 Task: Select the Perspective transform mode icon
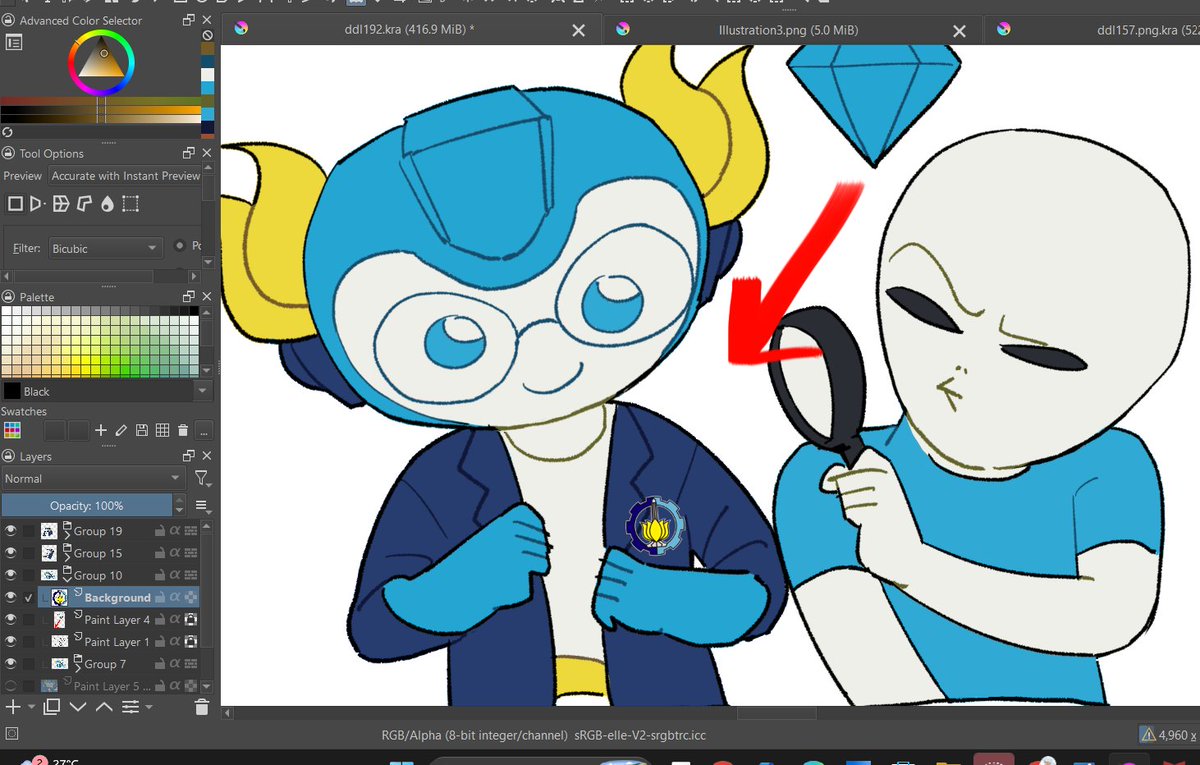[37, 204]
